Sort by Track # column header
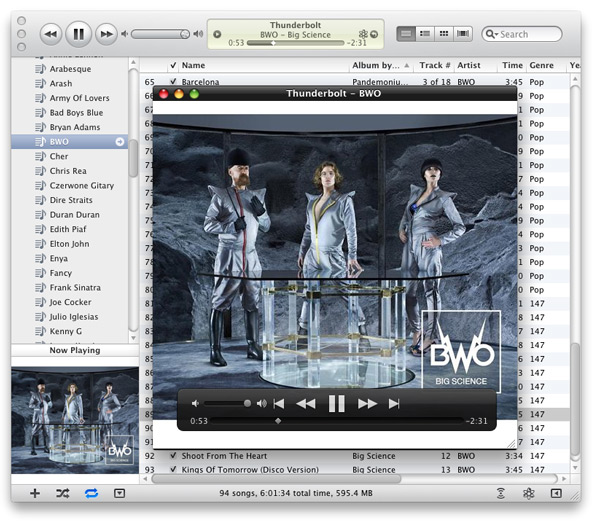The image size is (600, 524). coord(435,65)
